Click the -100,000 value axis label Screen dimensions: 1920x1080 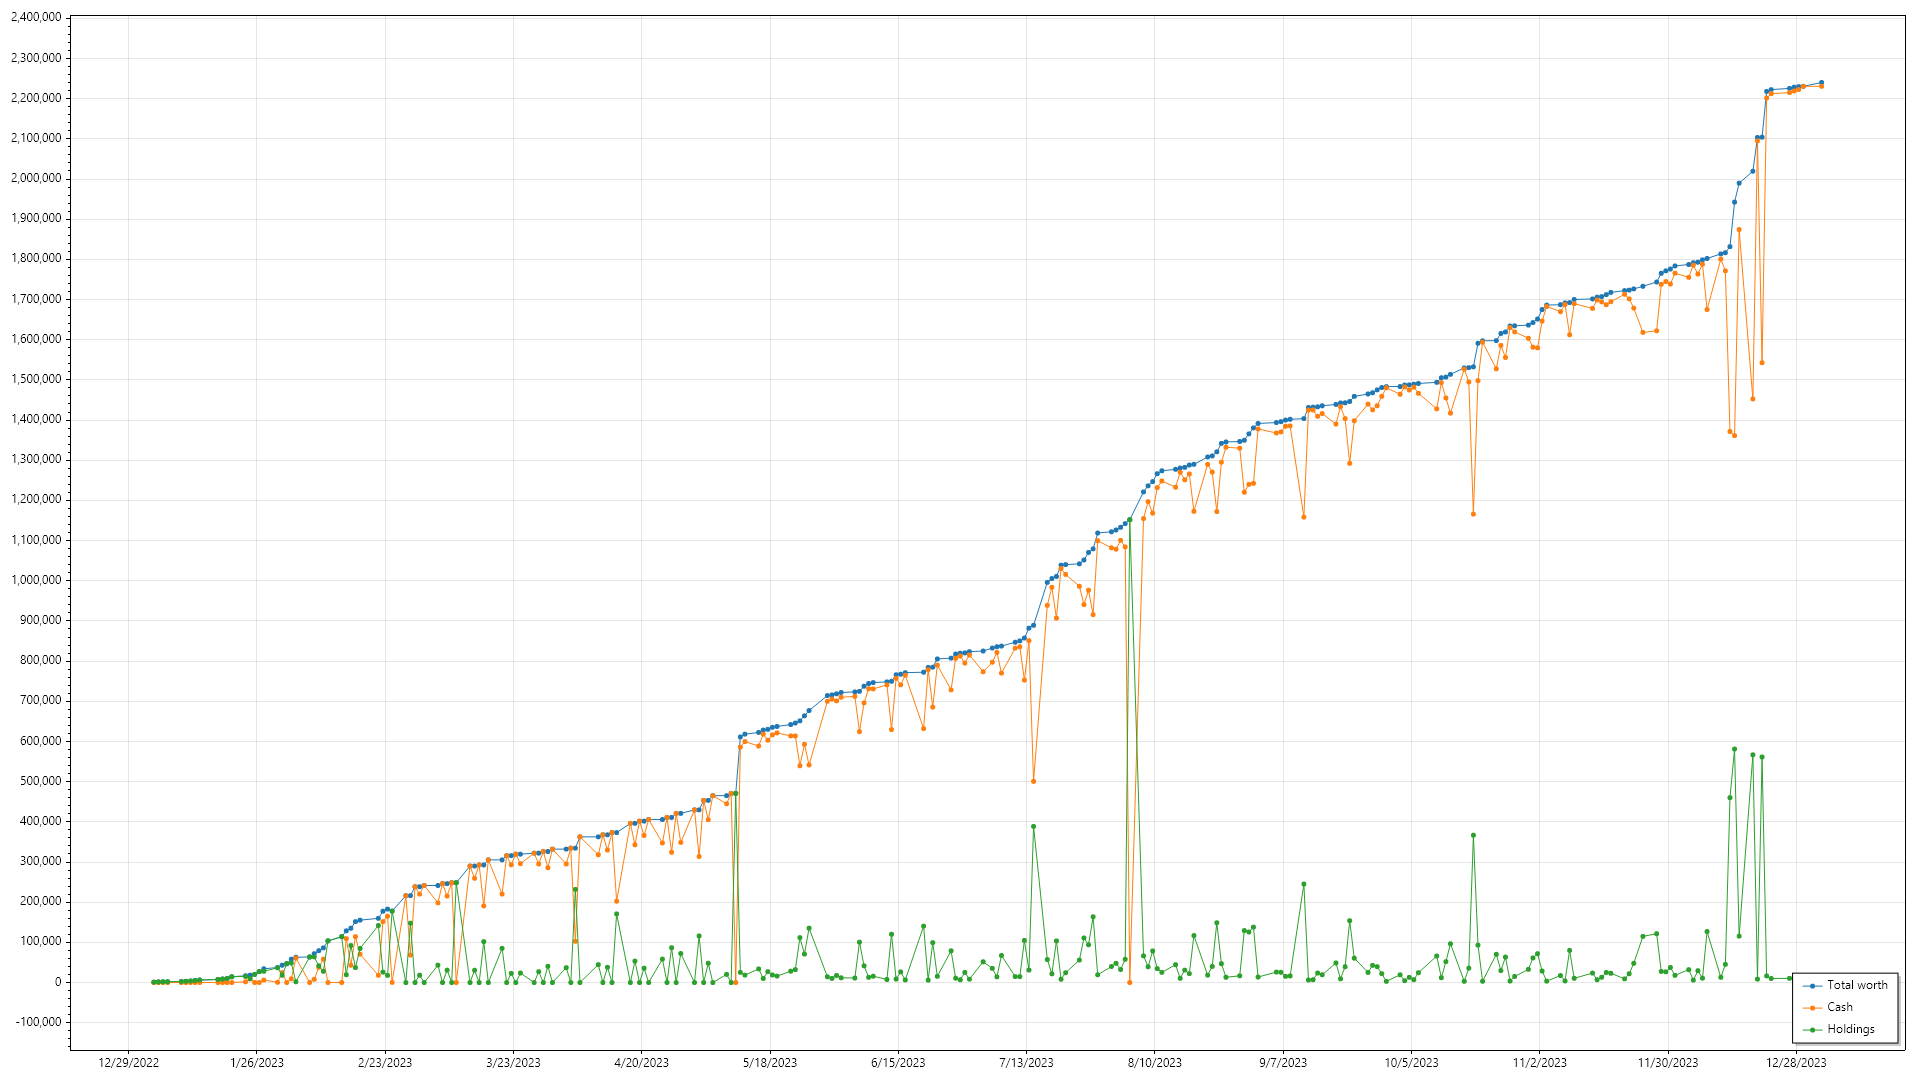pos(36,1022)
